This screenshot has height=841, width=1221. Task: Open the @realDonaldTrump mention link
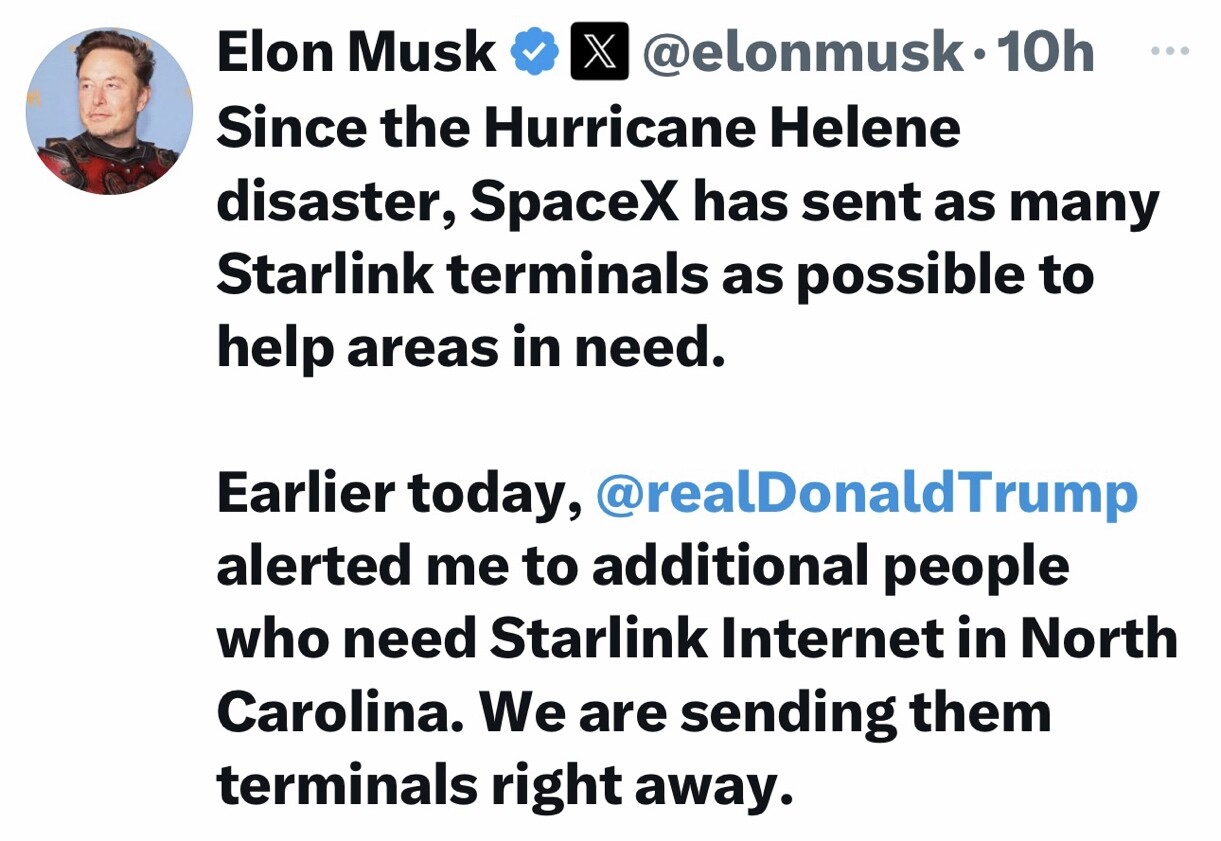tap(867, 495)
